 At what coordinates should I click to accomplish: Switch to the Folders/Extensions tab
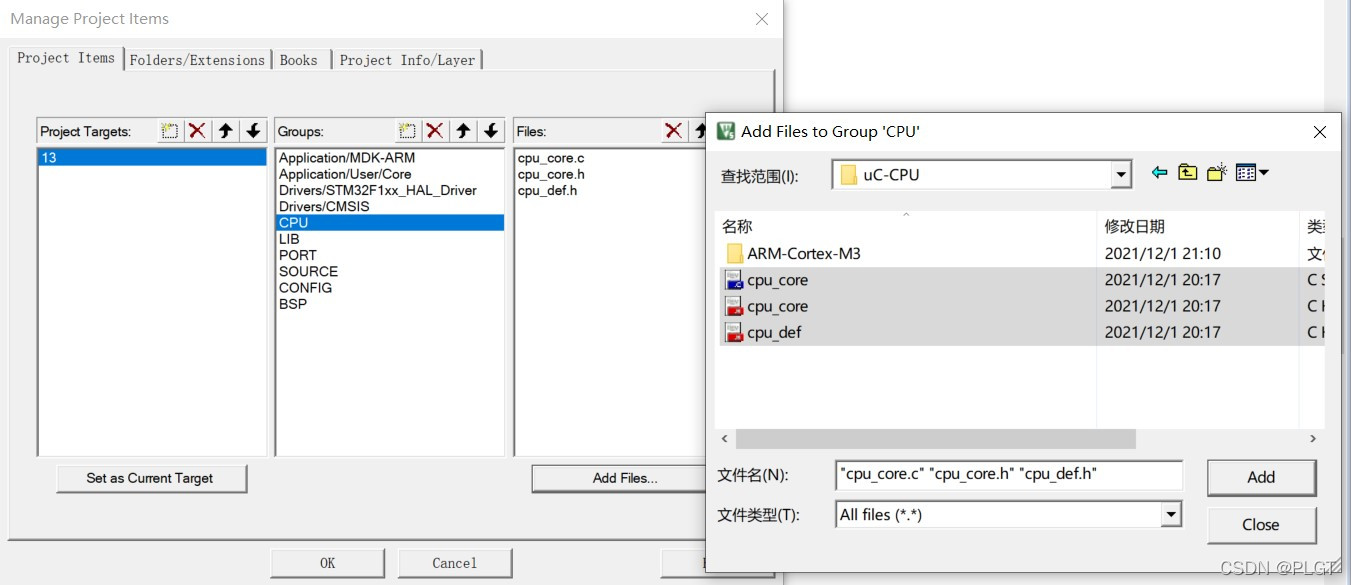point(197,59)
